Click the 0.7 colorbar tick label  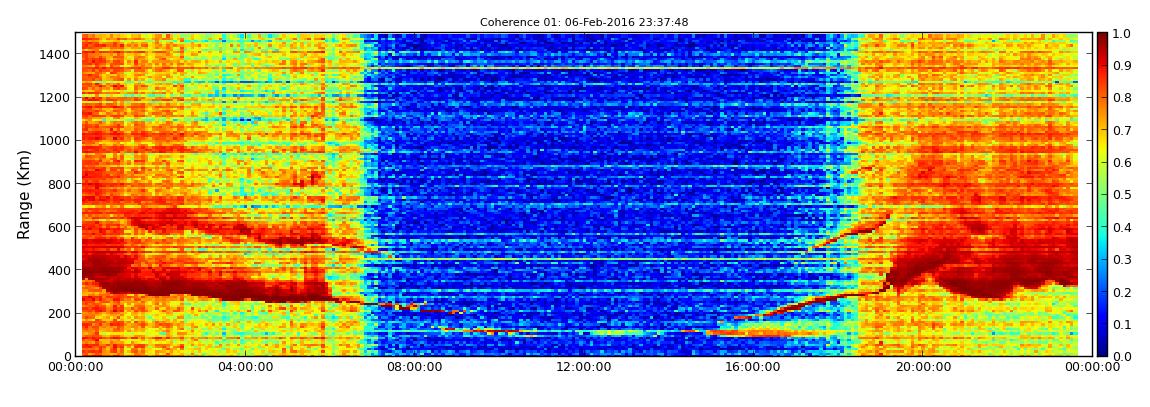coord(1123,131)
